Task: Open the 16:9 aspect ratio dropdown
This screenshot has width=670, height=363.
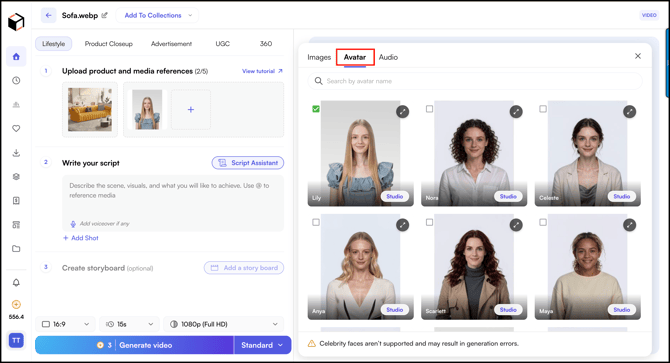Action: (66, 324)
